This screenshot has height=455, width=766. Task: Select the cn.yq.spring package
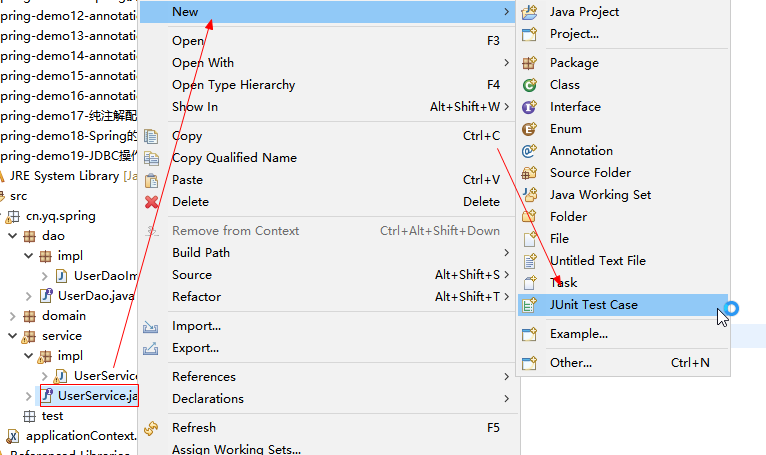[x=61, y=216]
